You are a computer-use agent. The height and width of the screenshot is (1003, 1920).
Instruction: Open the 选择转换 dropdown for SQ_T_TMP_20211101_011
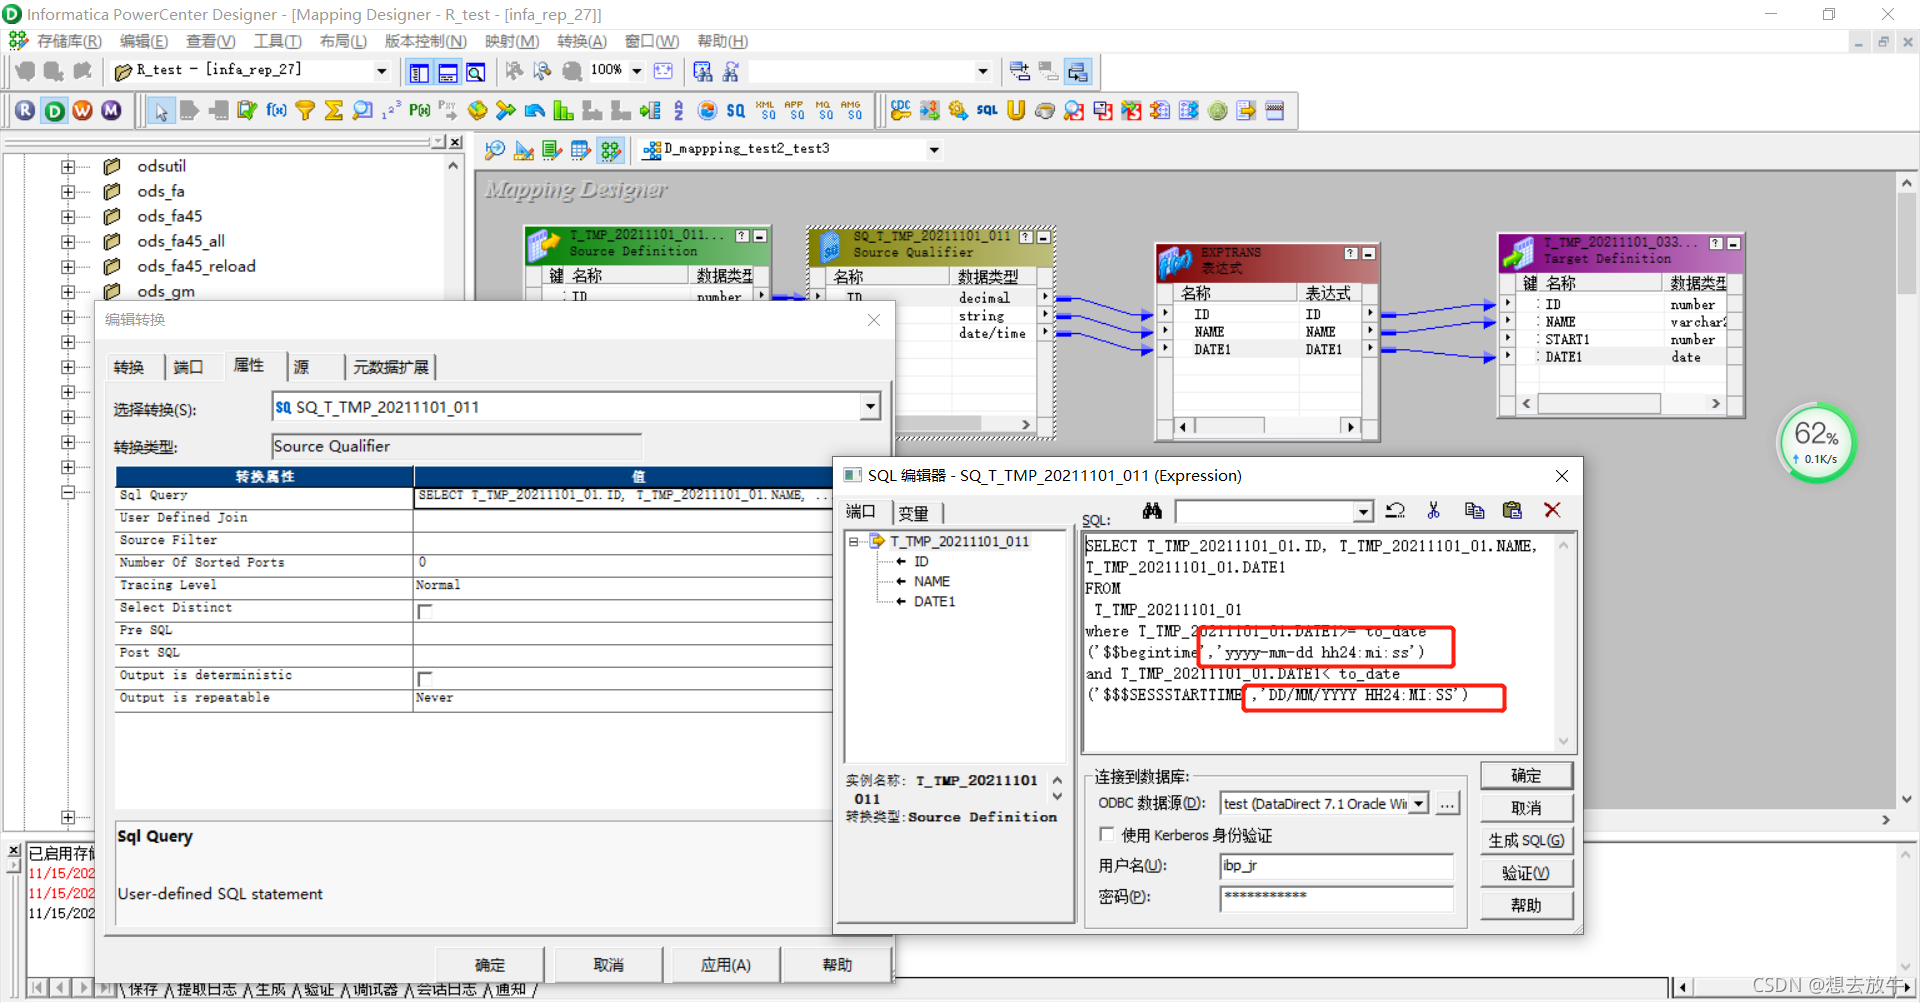[870, 407]
